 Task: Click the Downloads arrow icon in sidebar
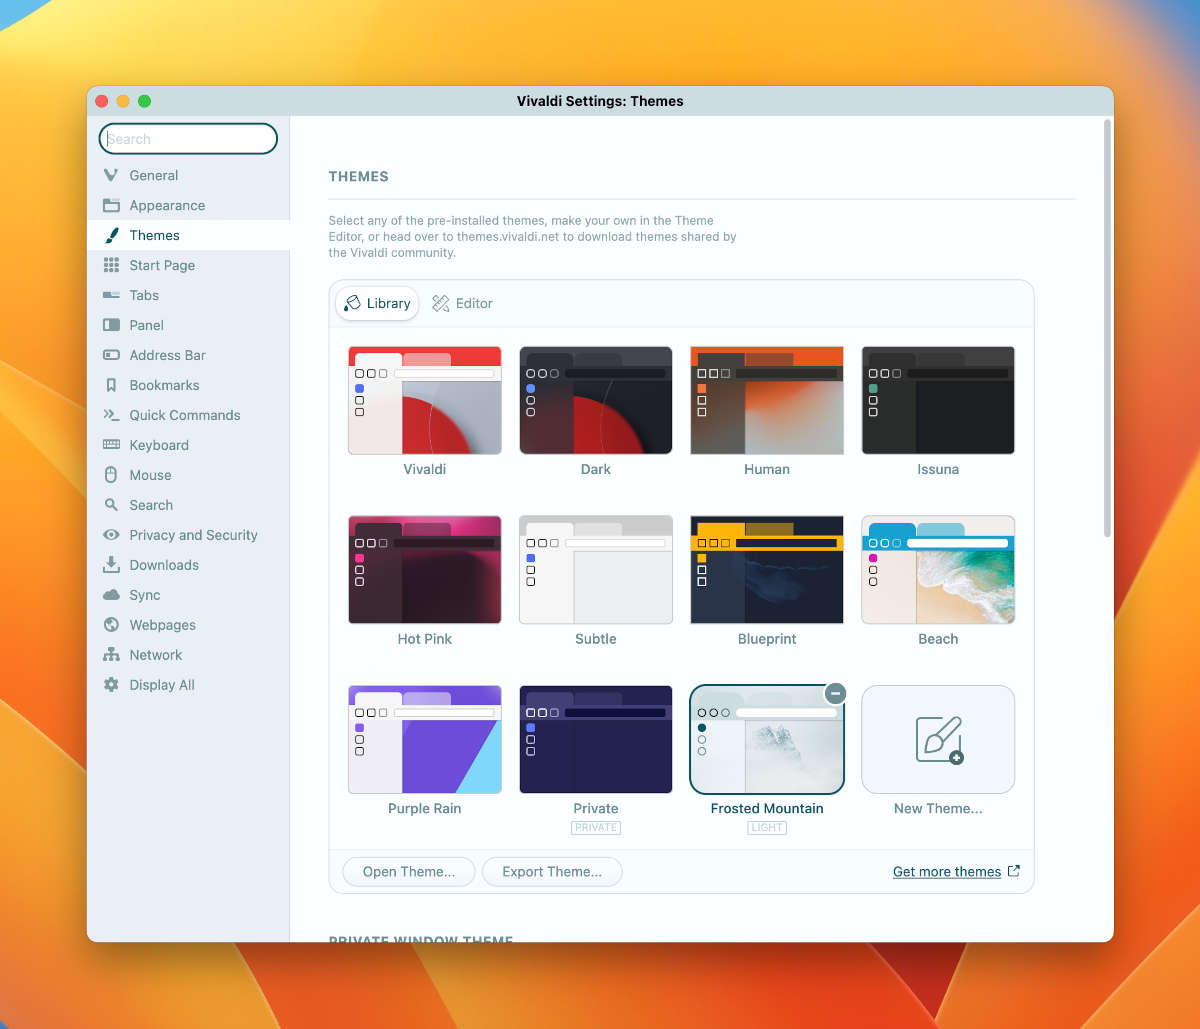coord(111,565)
